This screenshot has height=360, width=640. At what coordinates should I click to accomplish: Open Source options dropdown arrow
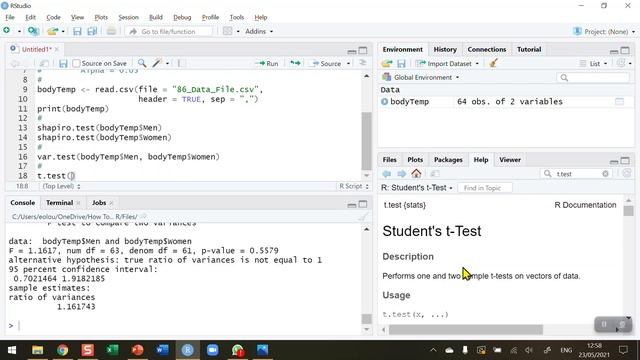click(x=348, y=64)
